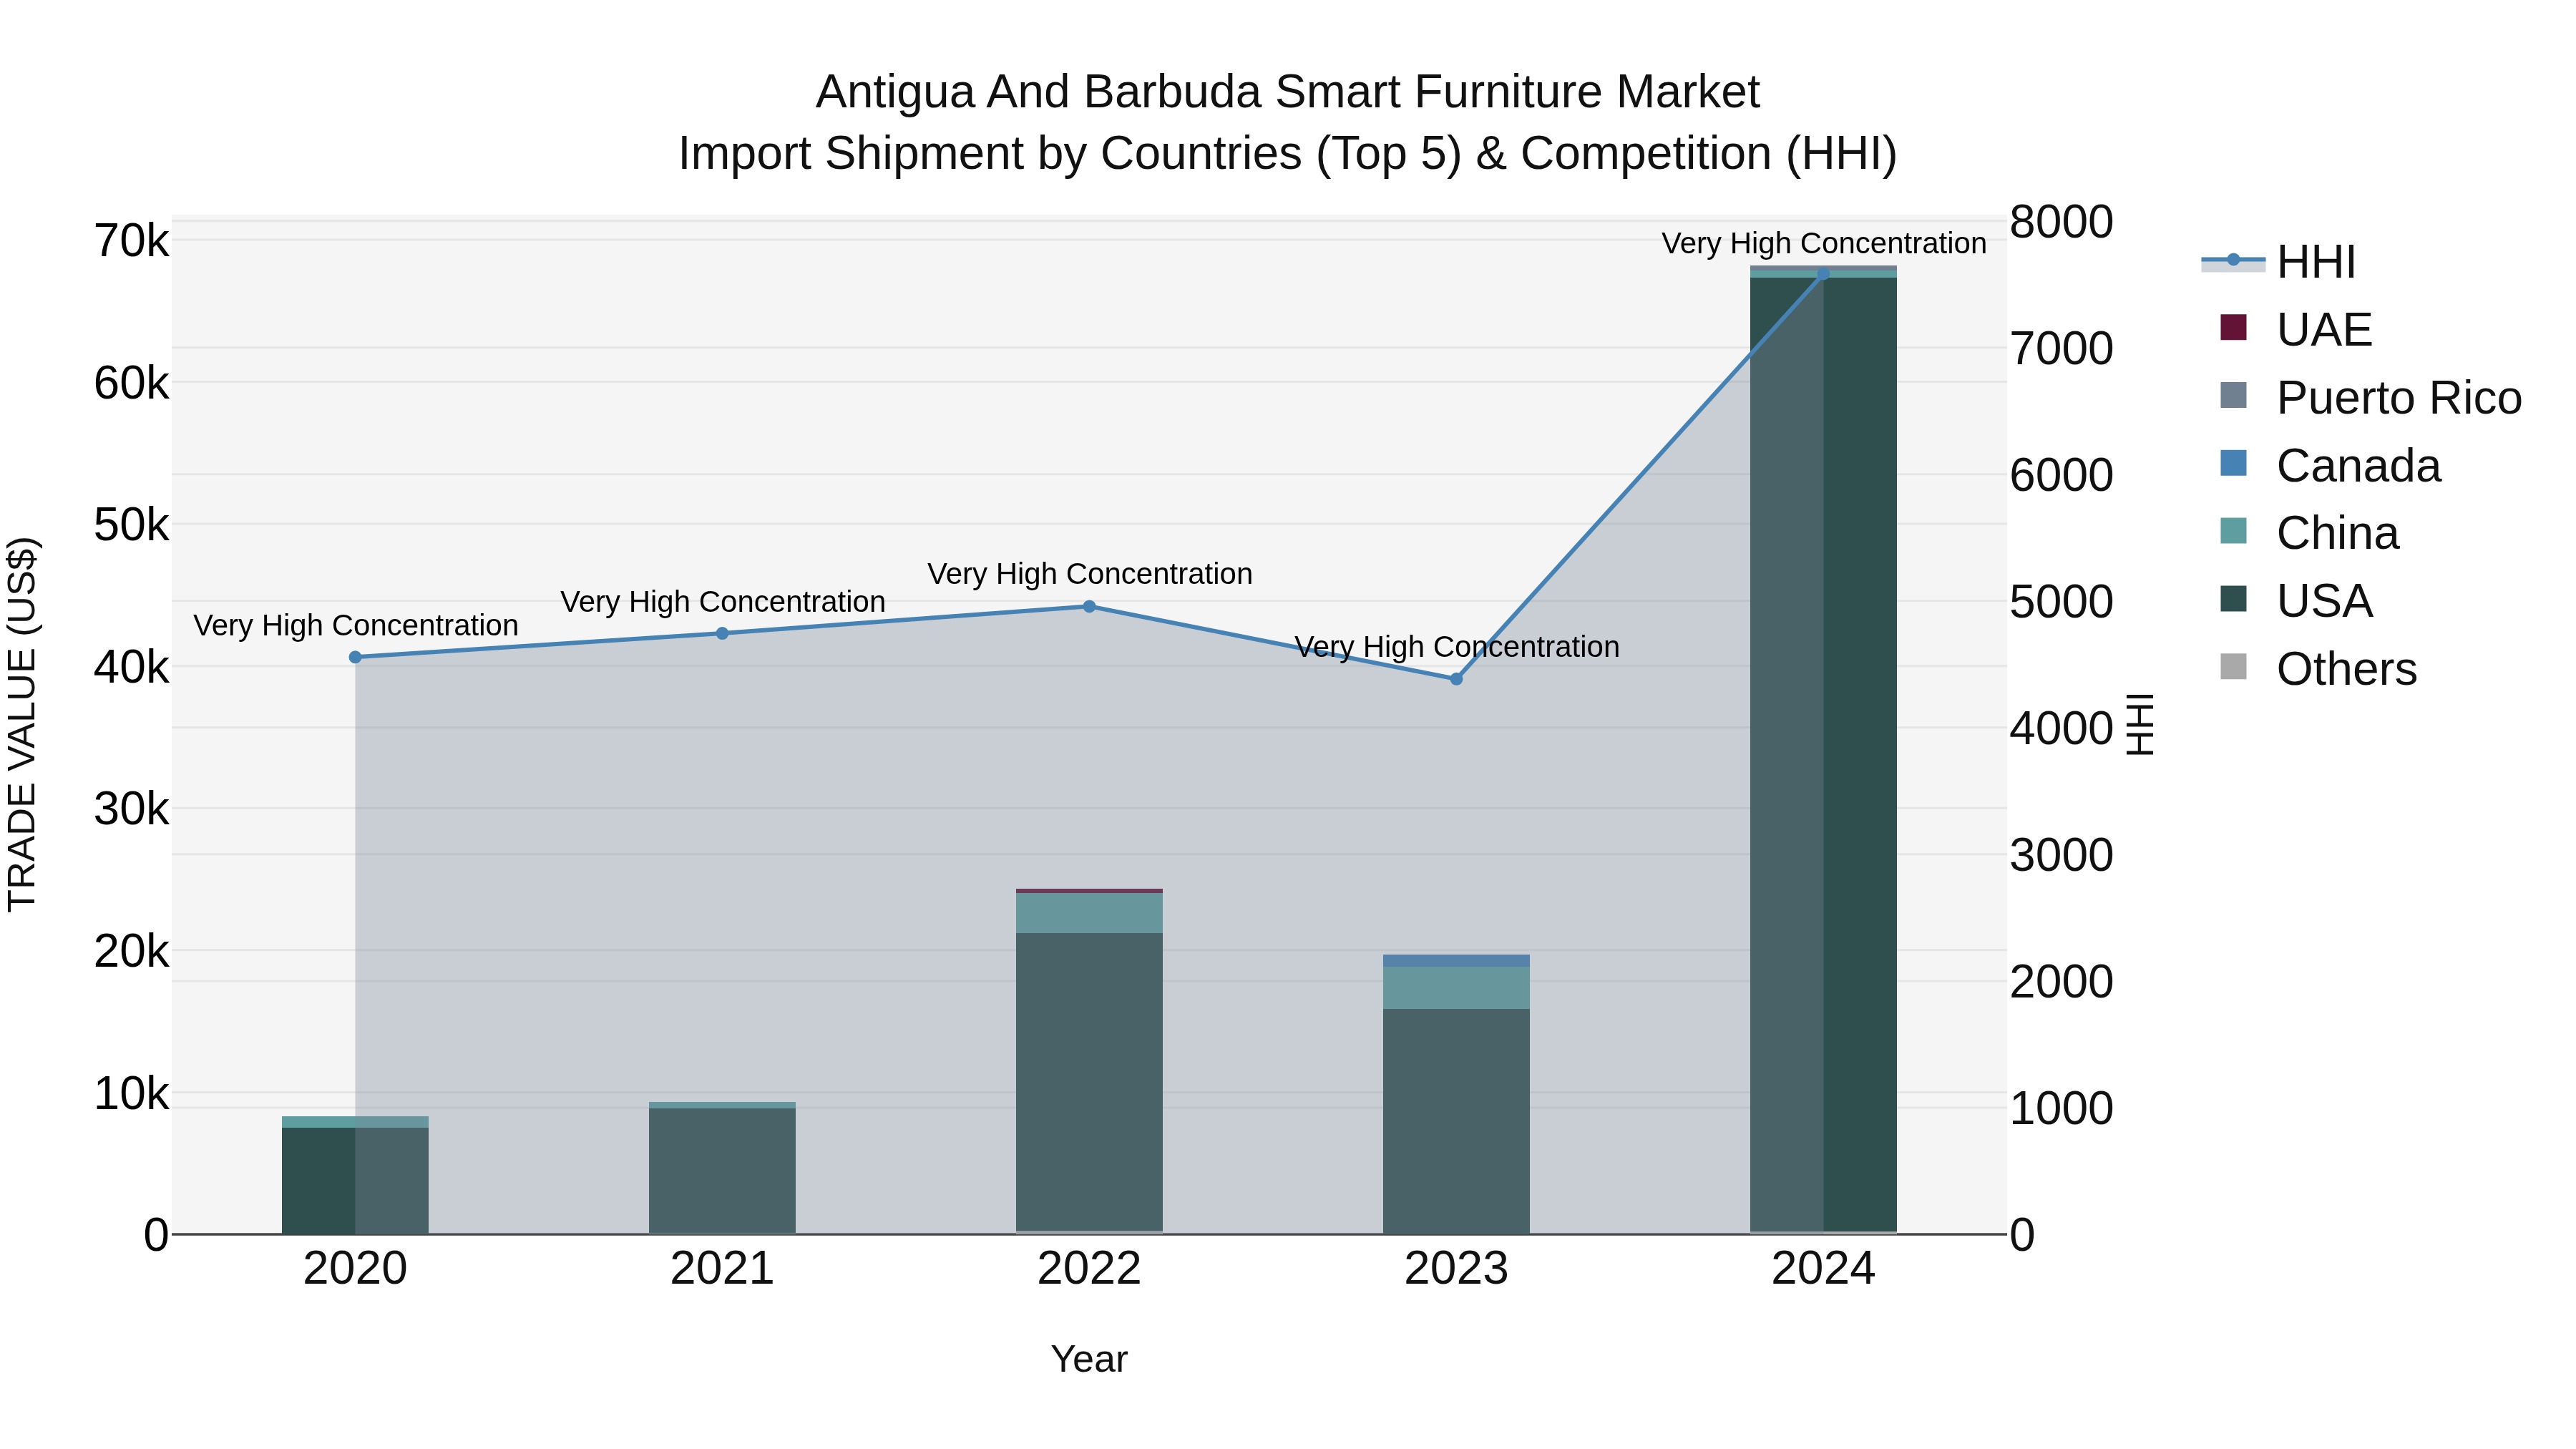Toggle the UAE legend entry
2576x1449 pixels.
(x=2295, y=329)
